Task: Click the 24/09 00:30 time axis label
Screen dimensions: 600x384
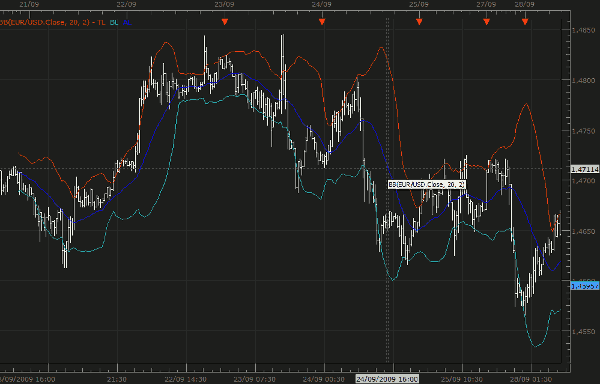Action: tap(323, 379)
